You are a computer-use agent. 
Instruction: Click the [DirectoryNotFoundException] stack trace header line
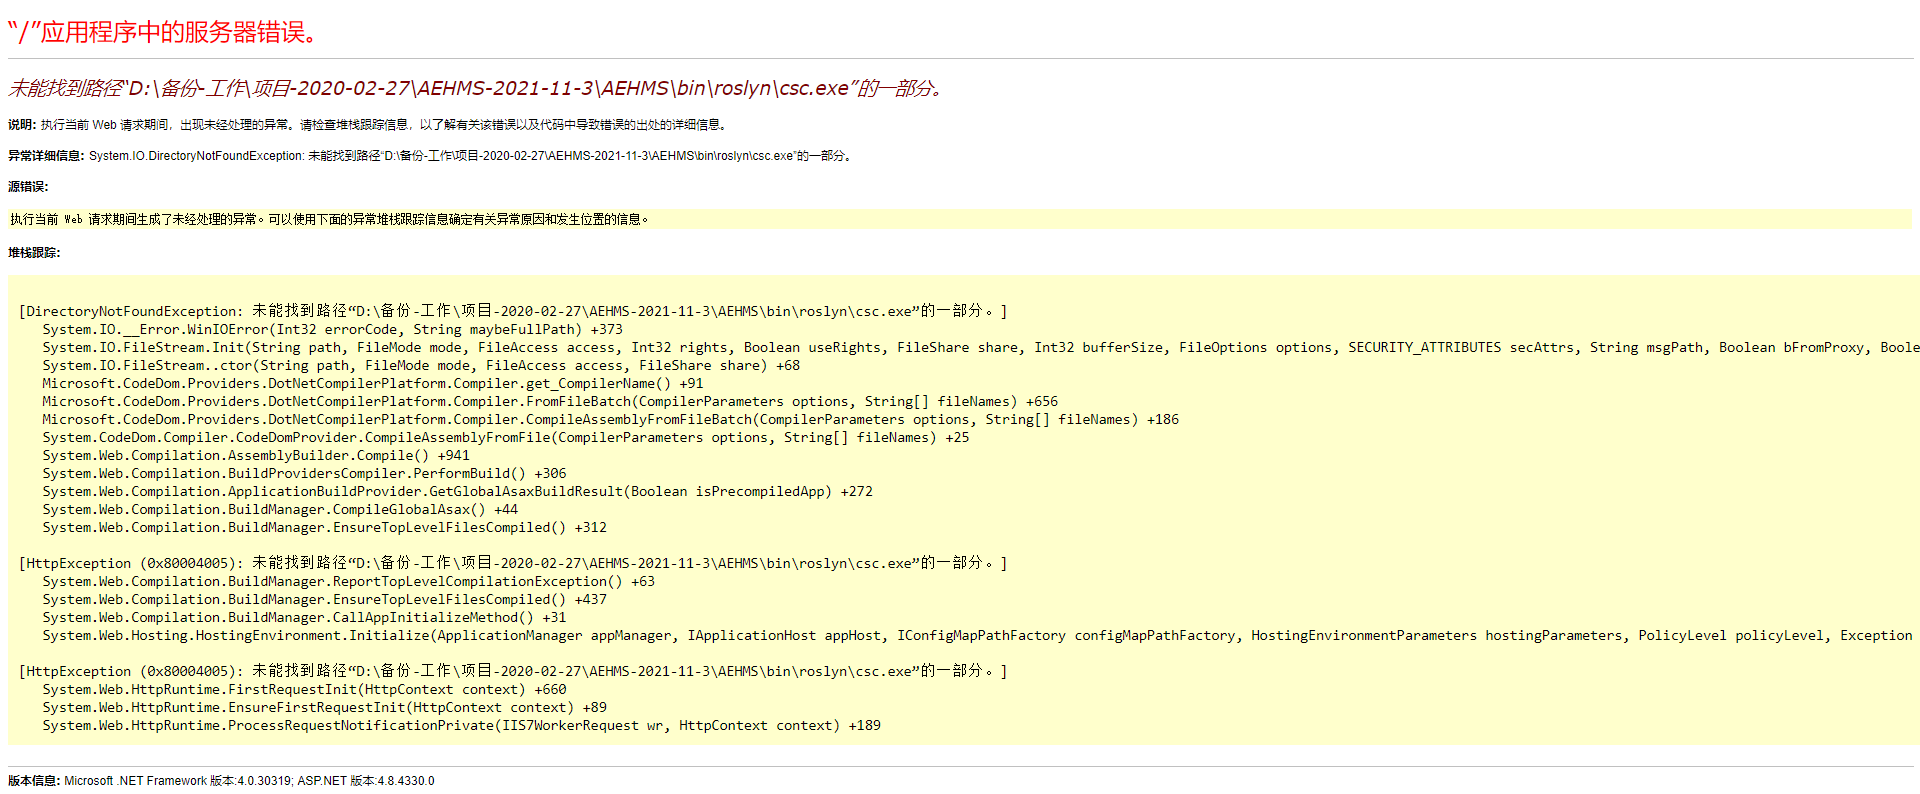[513, 311]
